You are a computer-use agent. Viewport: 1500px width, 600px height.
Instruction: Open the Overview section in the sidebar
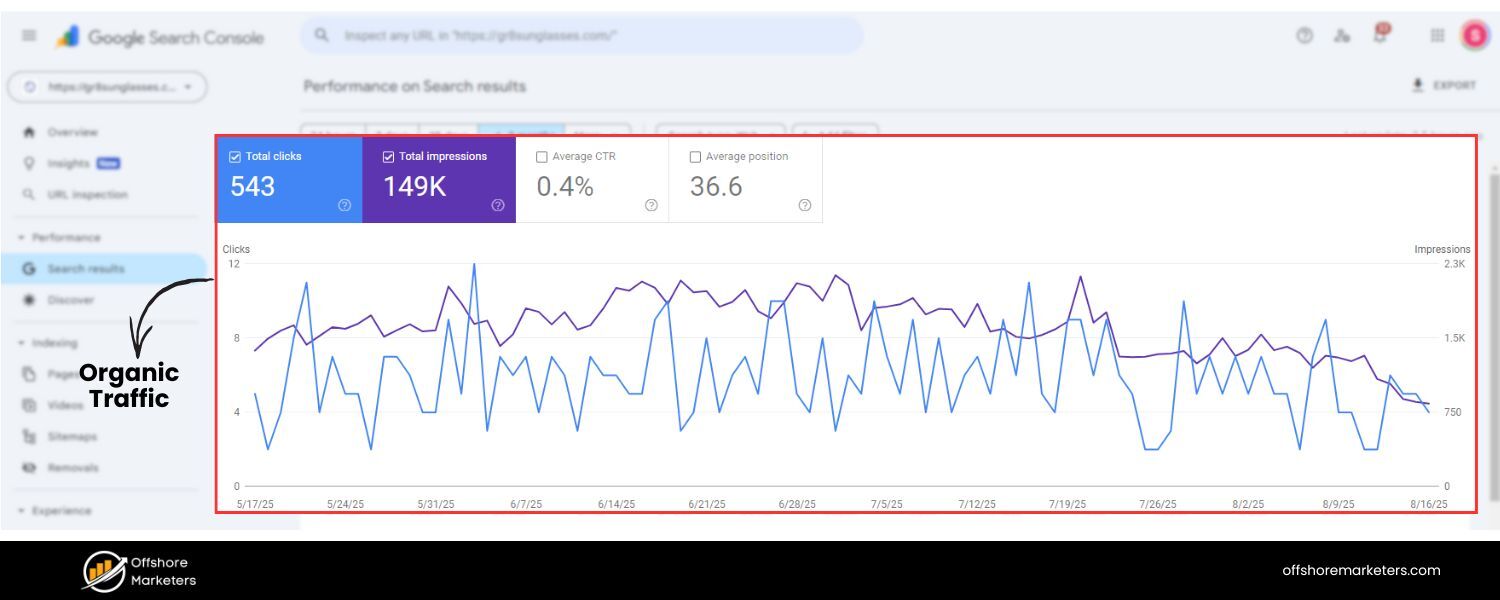[x=75, y=131]
